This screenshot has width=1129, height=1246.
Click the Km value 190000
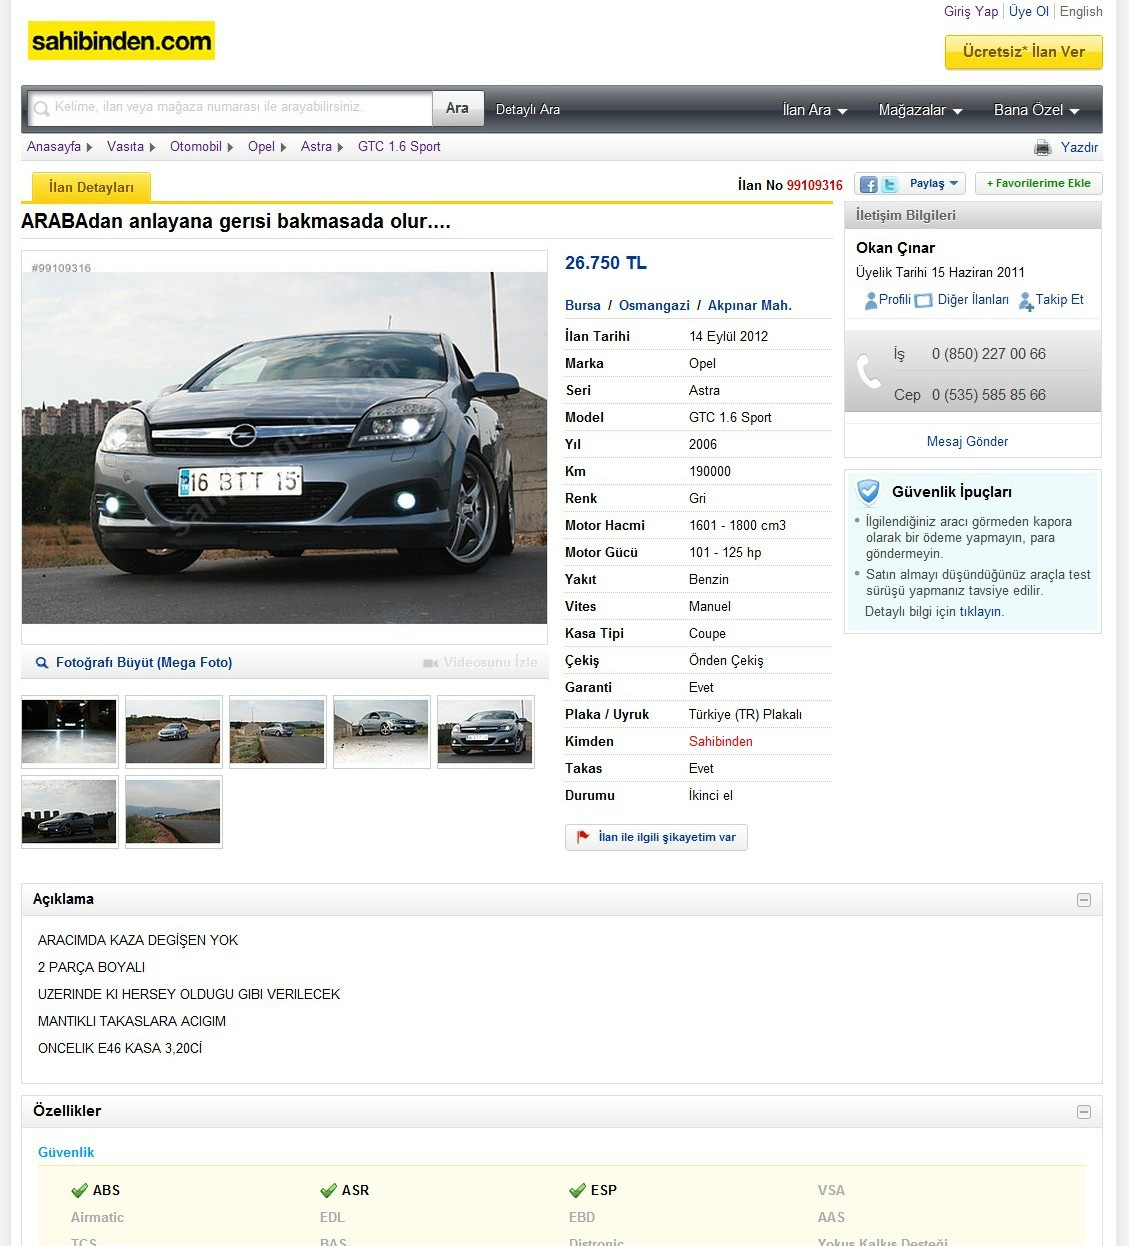[710, 471]
